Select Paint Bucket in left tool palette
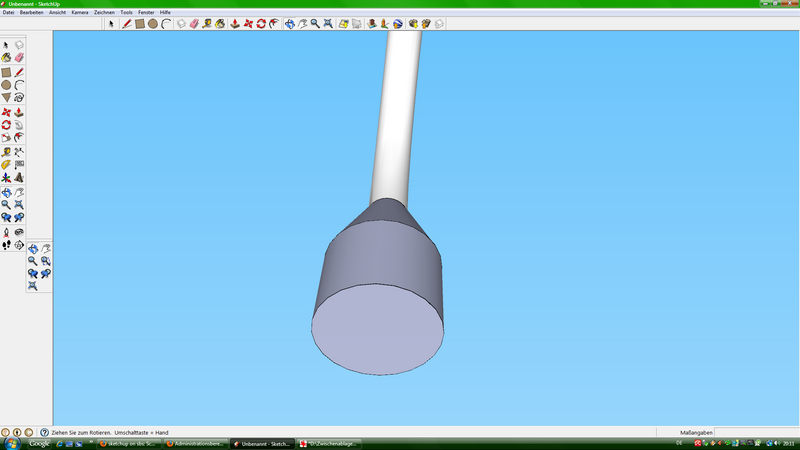This screenshot has width=800, height=450. click(x=6, y=59)
